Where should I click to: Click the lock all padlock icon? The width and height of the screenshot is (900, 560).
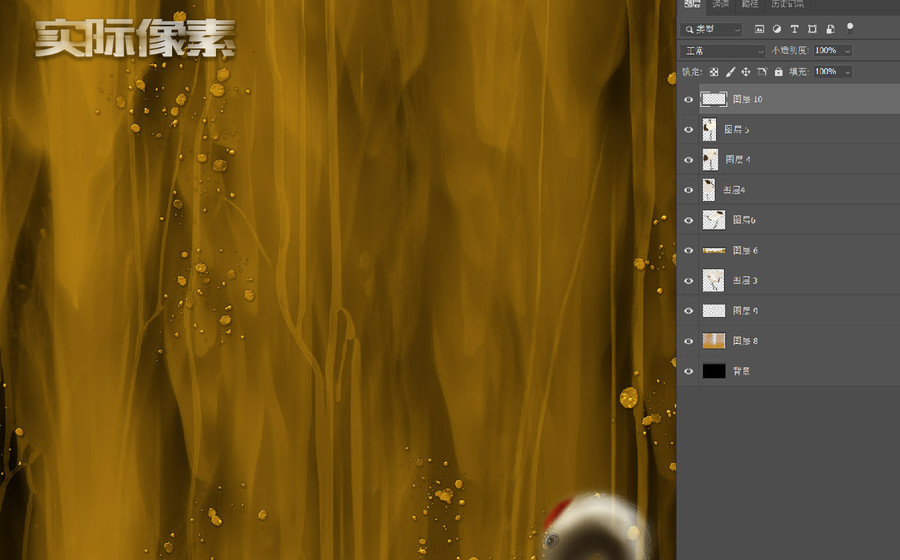778,72
